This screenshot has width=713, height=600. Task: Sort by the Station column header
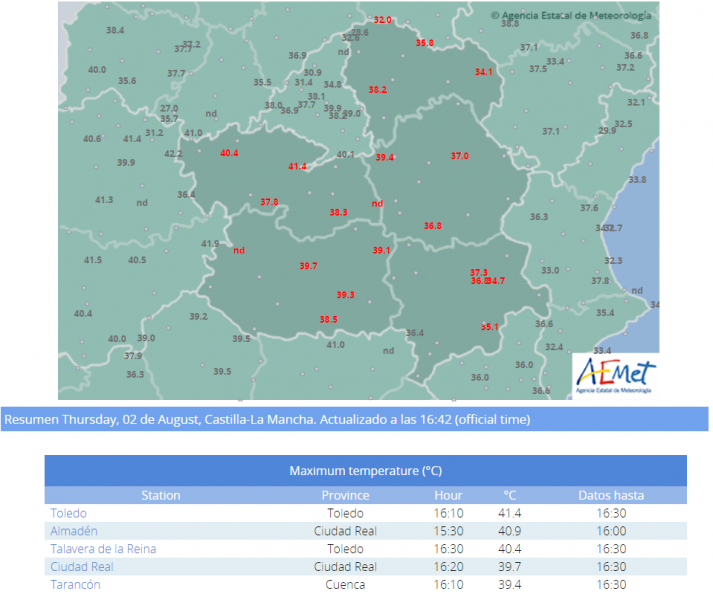[161, 495]
